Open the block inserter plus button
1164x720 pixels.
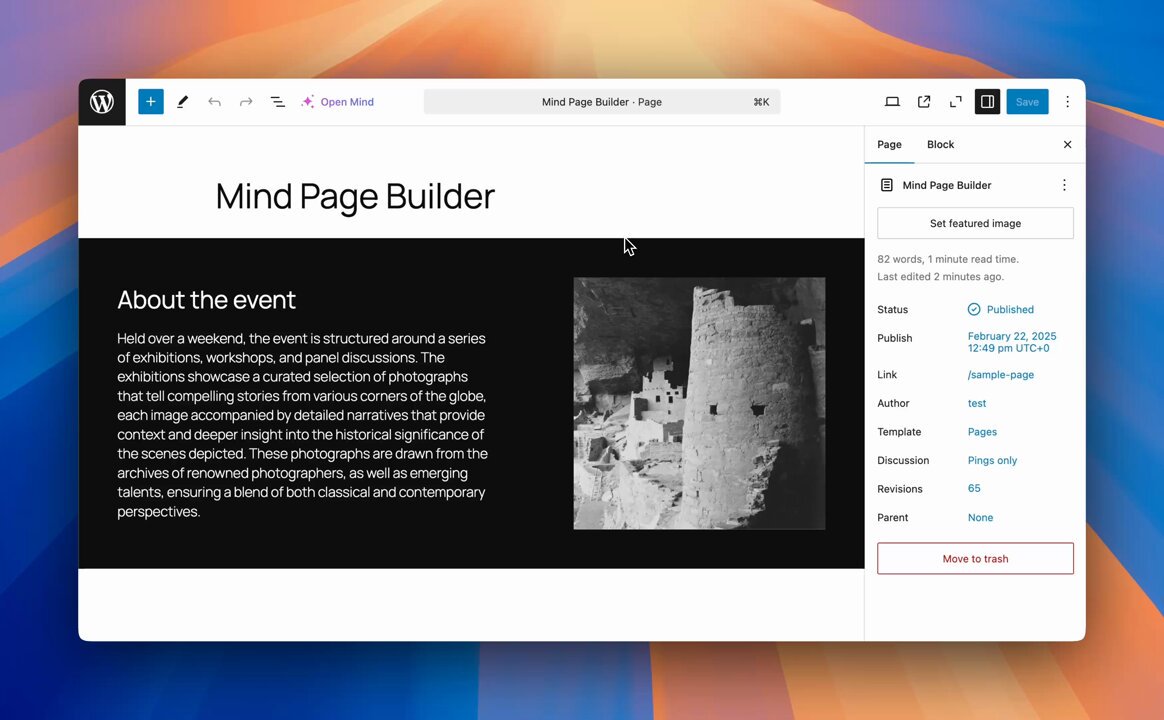[151, 102]
